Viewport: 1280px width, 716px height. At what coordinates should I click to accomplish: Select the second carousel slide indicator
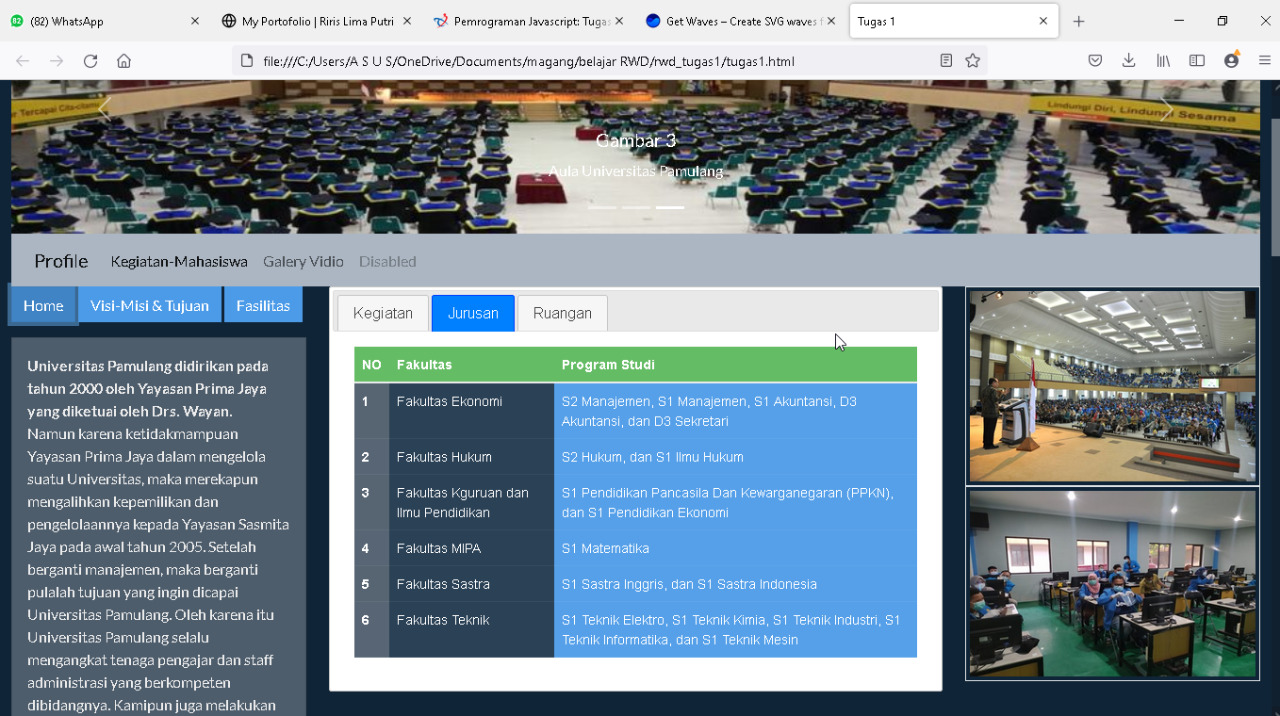click(636, 207)
